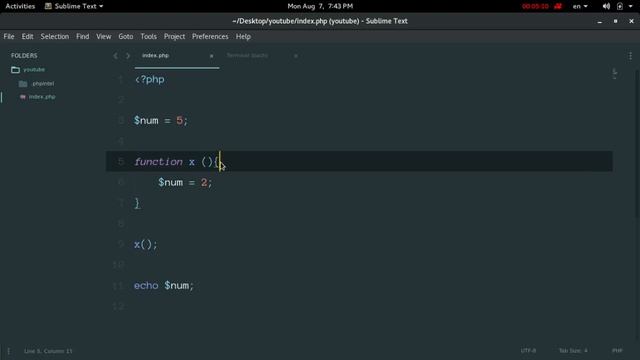Open the Activities overview
Image resolution: width=640 pixels, height=360 pixels.
point(20,6)
